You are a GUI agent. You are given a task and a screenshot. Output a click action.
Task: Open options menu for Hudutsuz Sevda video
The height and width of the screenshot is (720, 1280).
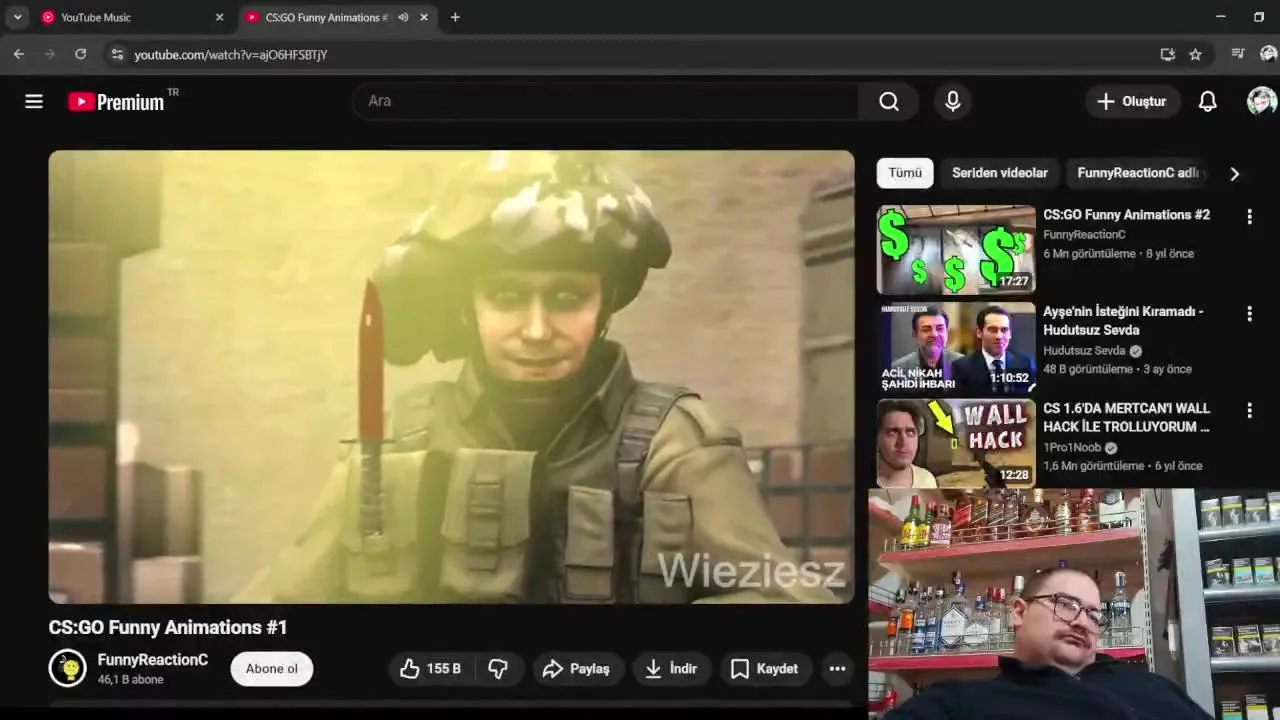click(1249, 314)
